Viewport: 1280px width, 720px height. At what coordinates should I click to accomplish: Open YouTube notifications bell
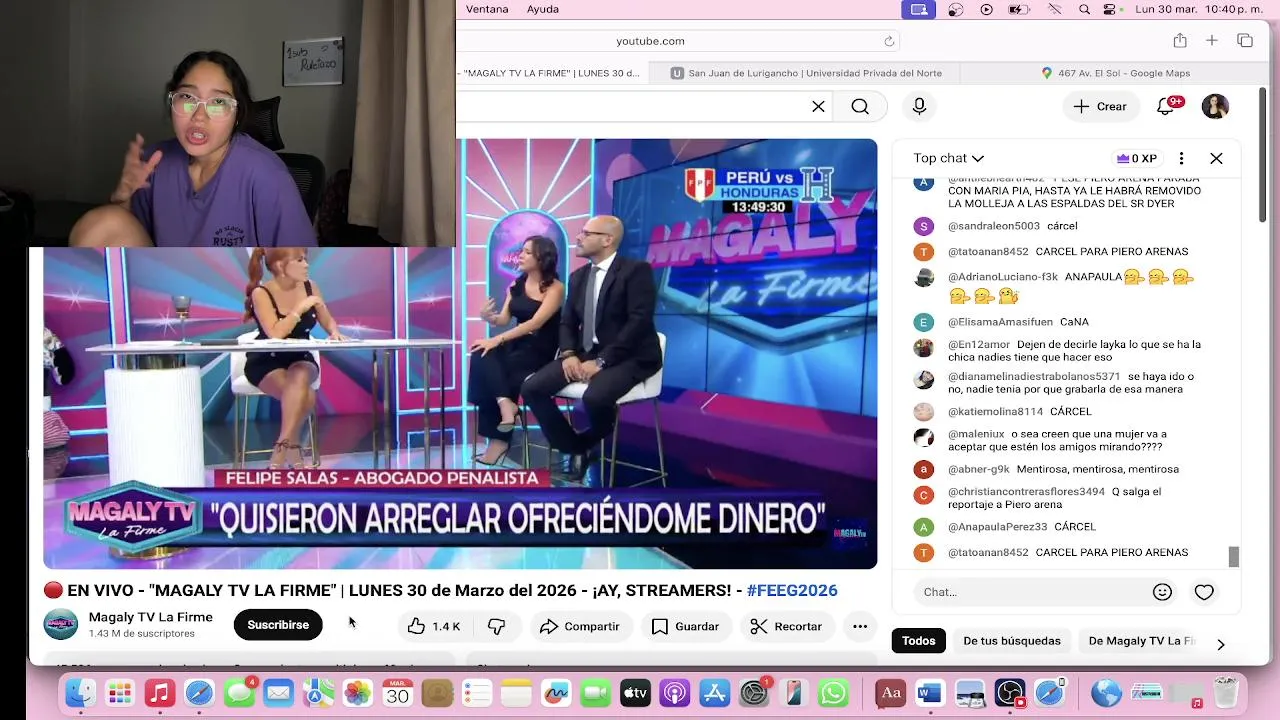[x=1165, y=106]
